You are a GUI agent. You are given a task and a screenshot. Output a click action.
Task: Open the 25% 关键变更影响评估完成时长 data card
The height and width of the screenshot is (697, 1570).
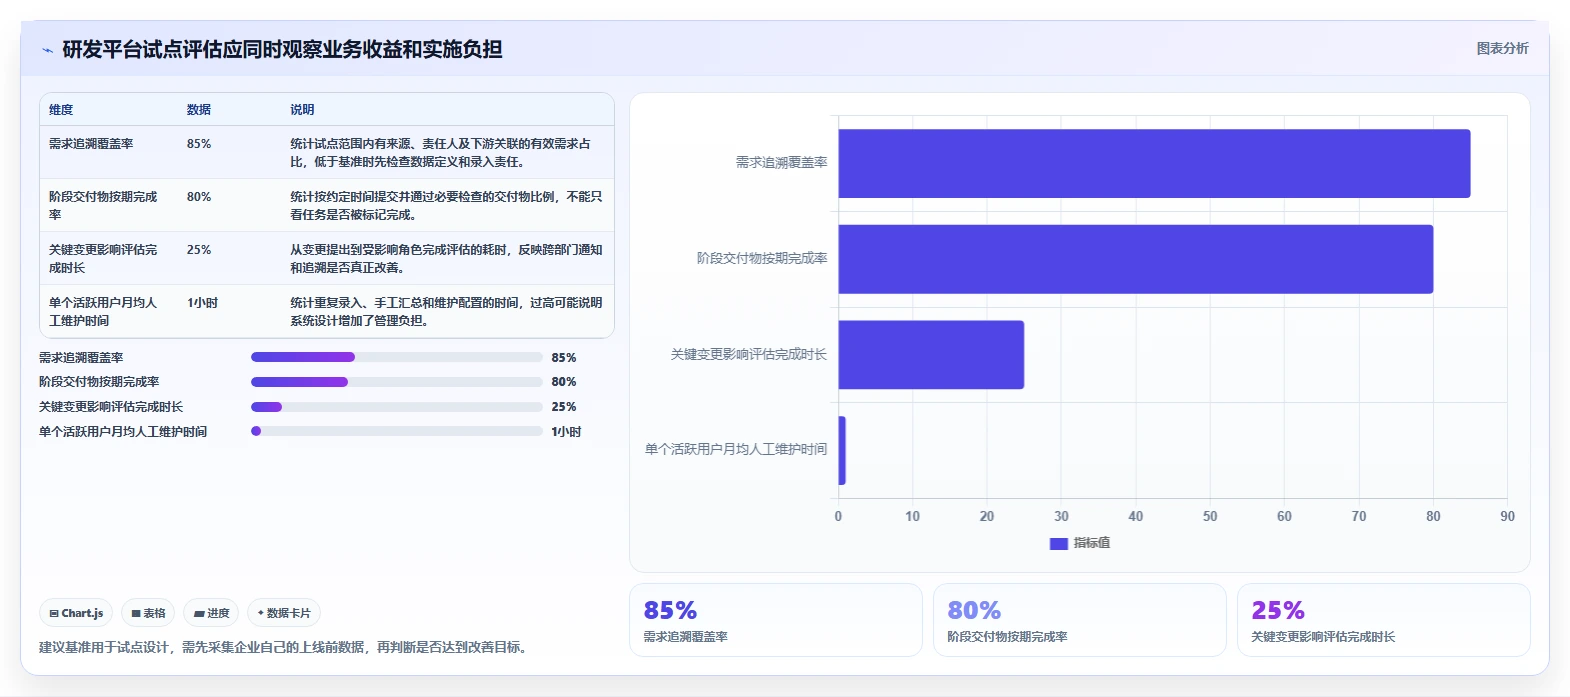coord(1383,620)
